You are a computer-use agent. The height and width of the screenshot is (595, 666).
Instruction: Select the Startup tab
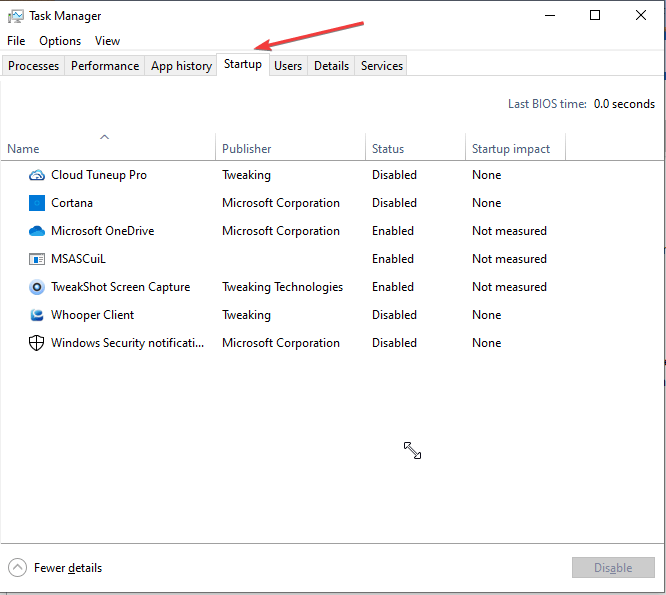tap(243, 64)
